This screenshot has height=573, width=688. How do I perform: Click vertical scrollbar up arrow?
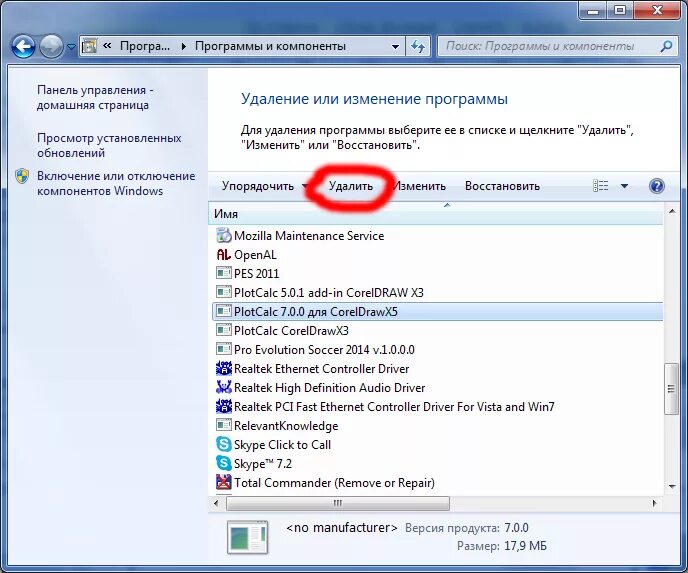pos(672,211)
